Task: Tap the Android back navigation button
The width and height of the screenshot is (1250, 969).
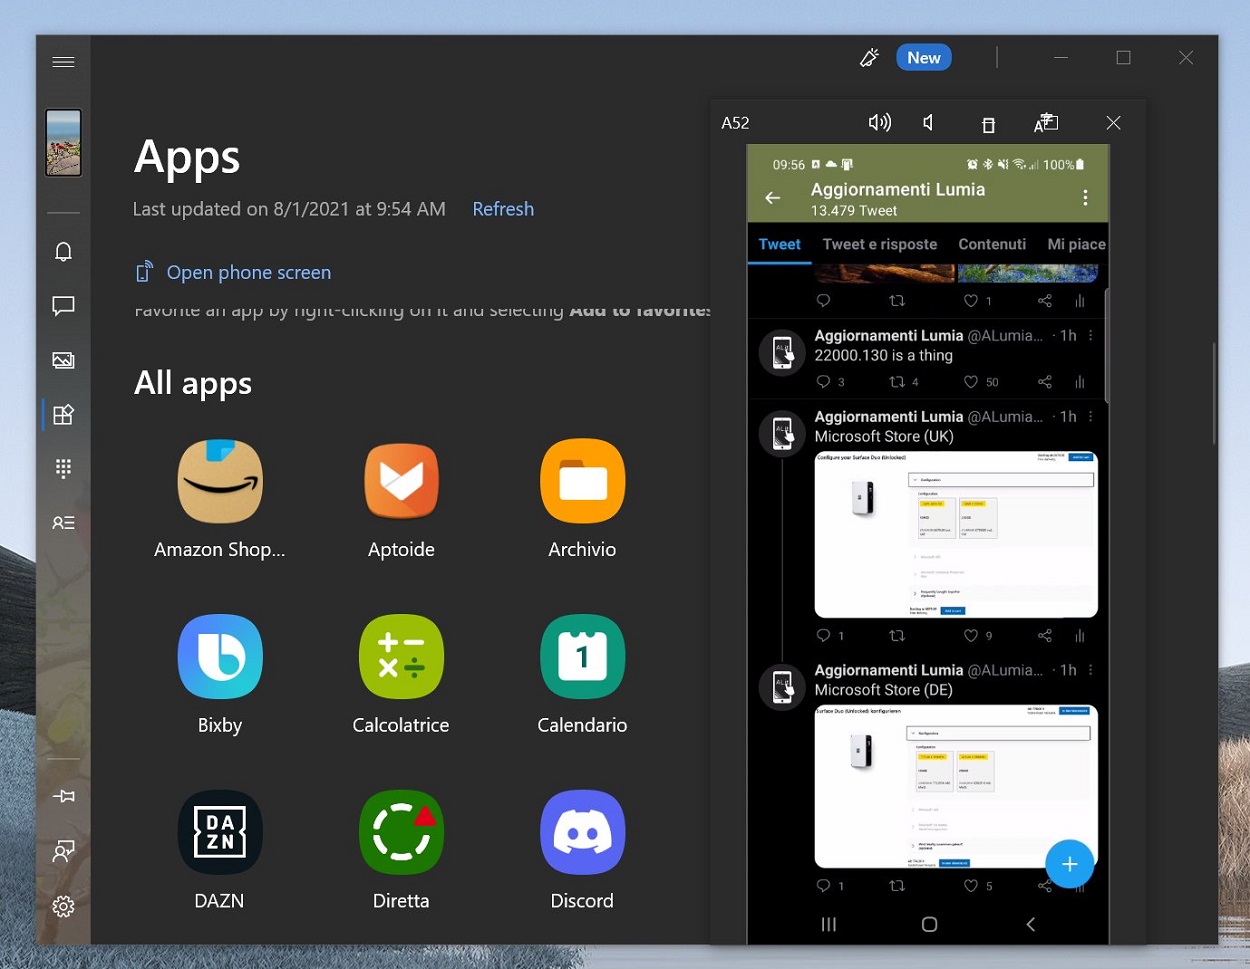Action: pyautogui.click(x=1031, y=924)
